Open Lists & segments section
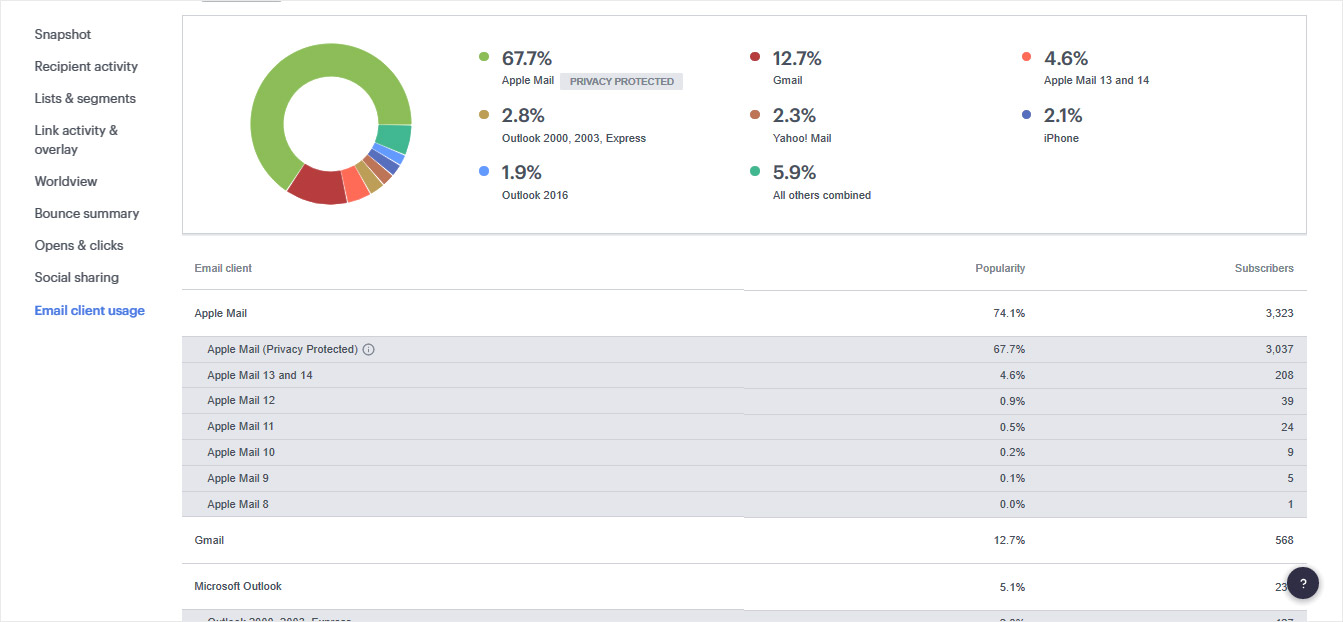This screenshot has width=1343, height=622. (85, 98)
